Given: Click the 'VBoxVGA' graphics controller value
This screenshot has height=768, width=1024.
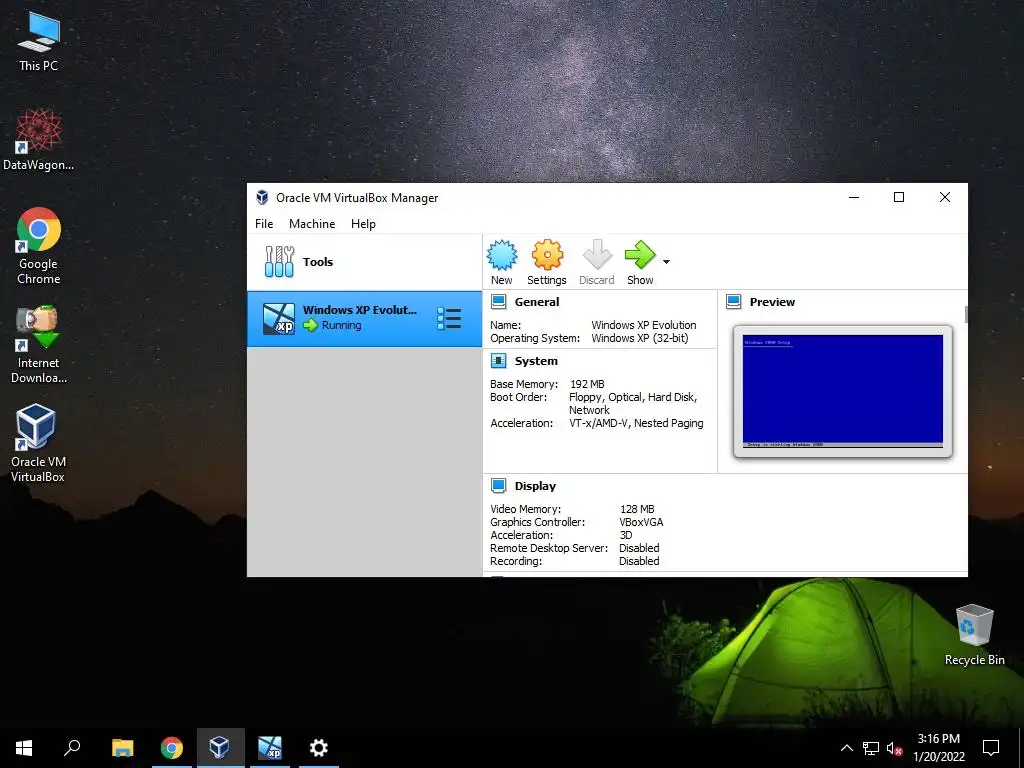Looking at the screenshot, I should (x=641, y=522).
